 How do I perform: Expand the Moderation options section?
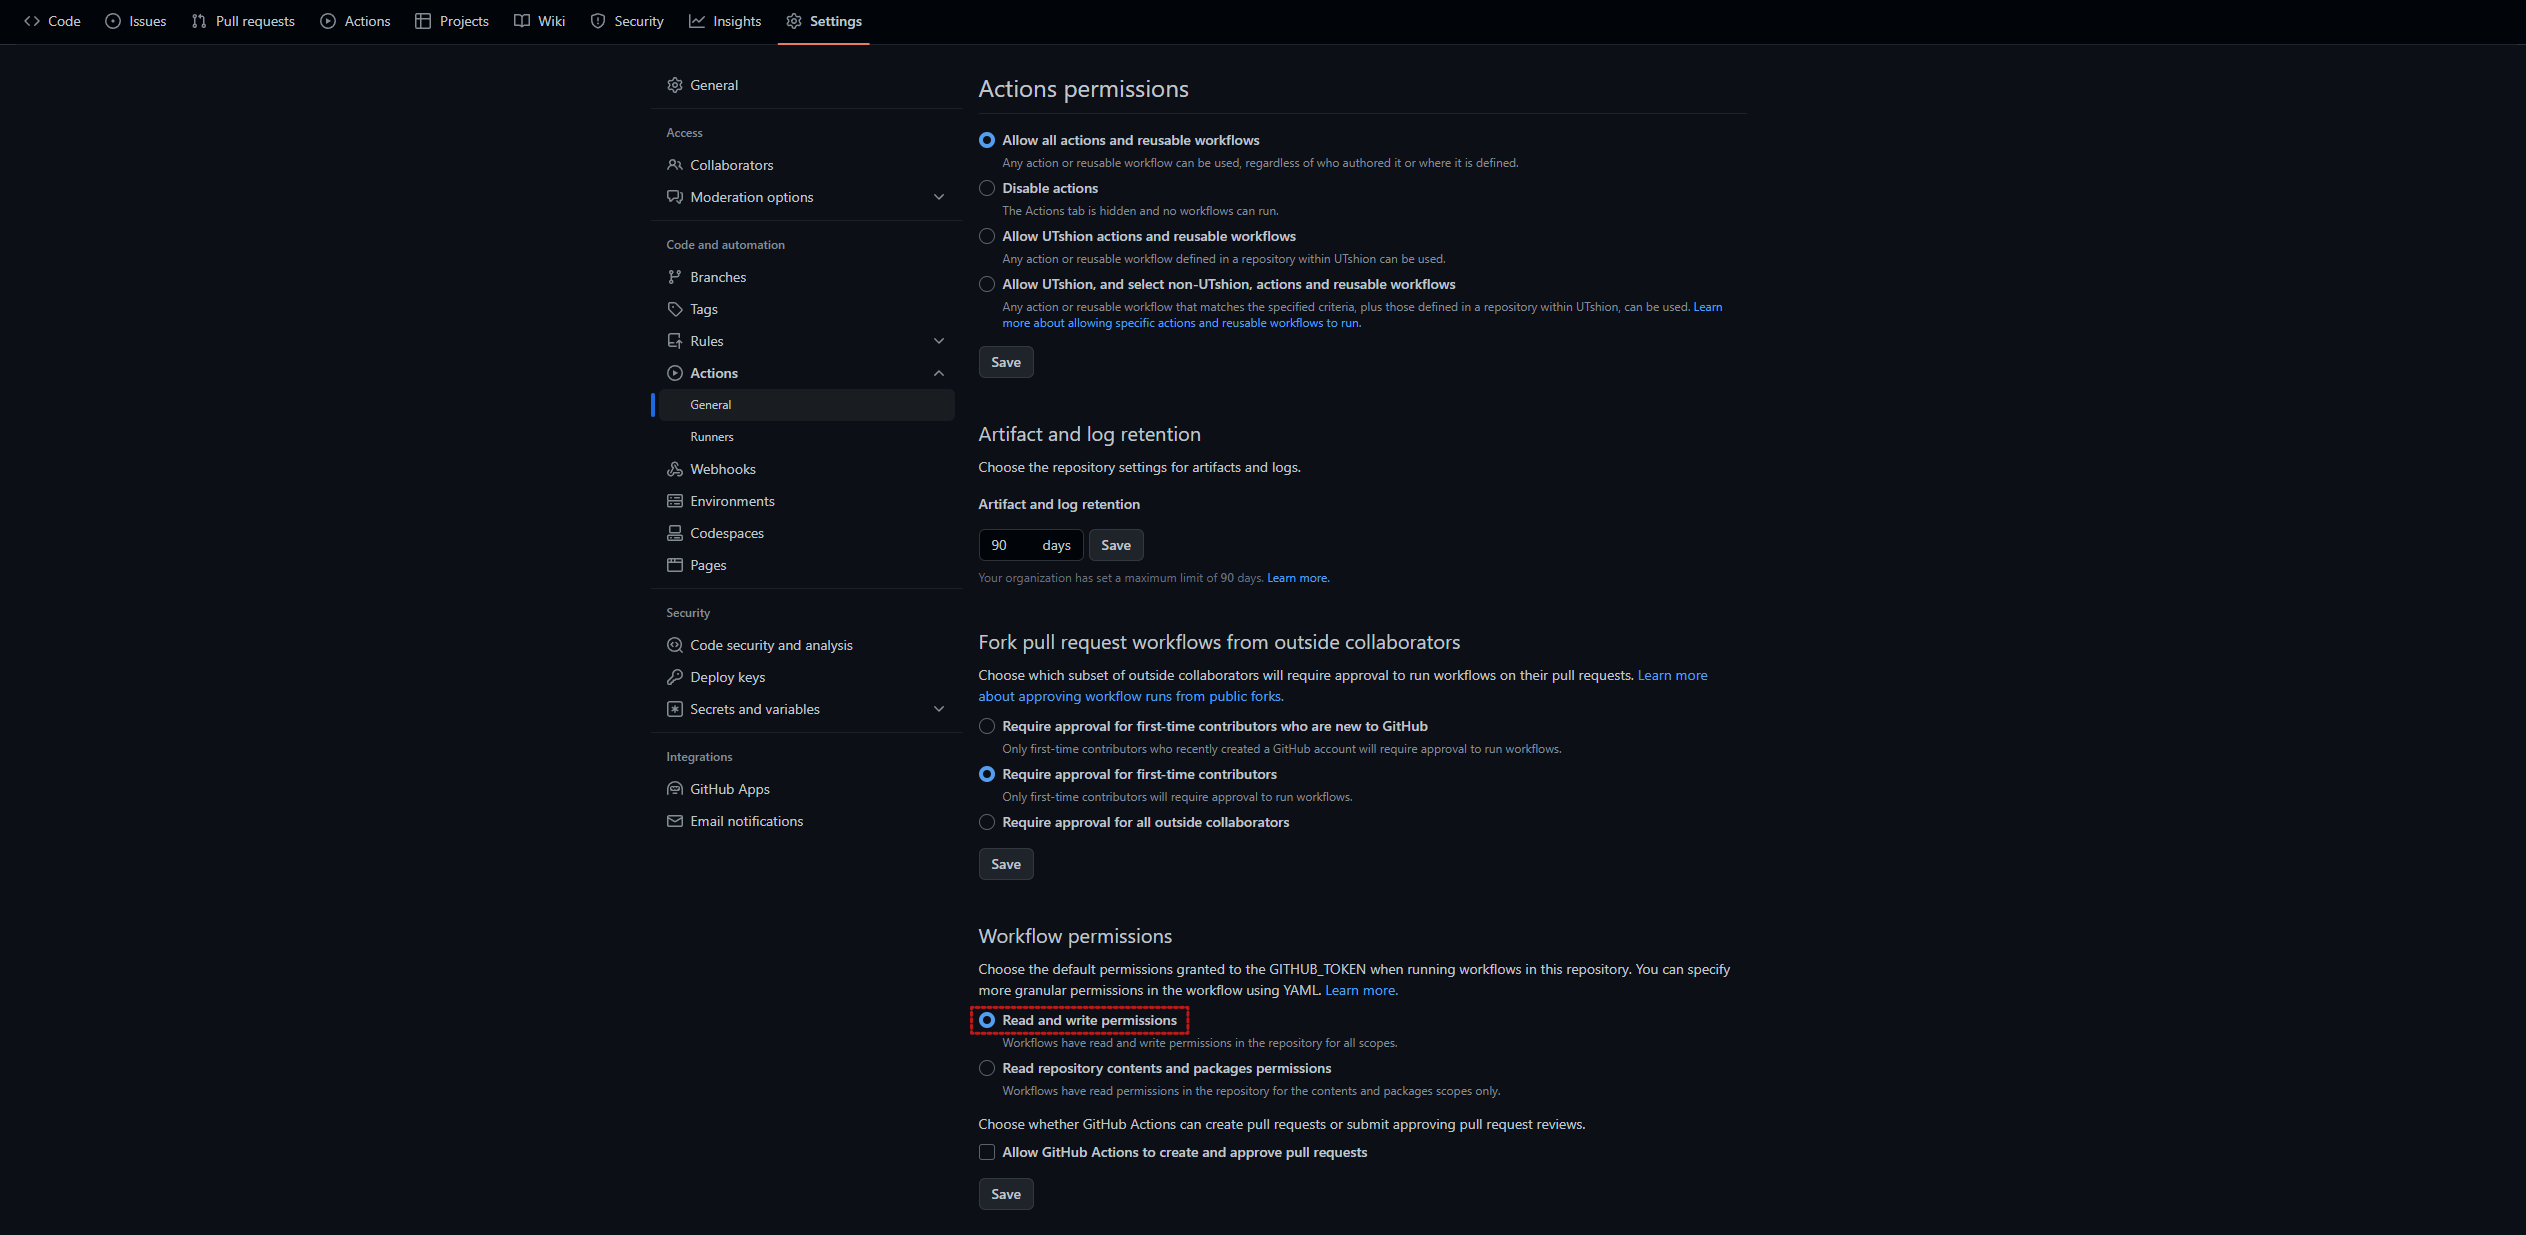(939, 197)
